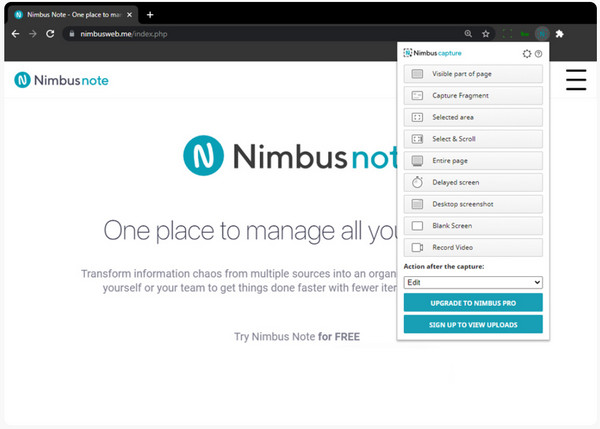Click the Nimbus note logo in the header
Screen dimensions: 600x429
[x=61, y=80]
